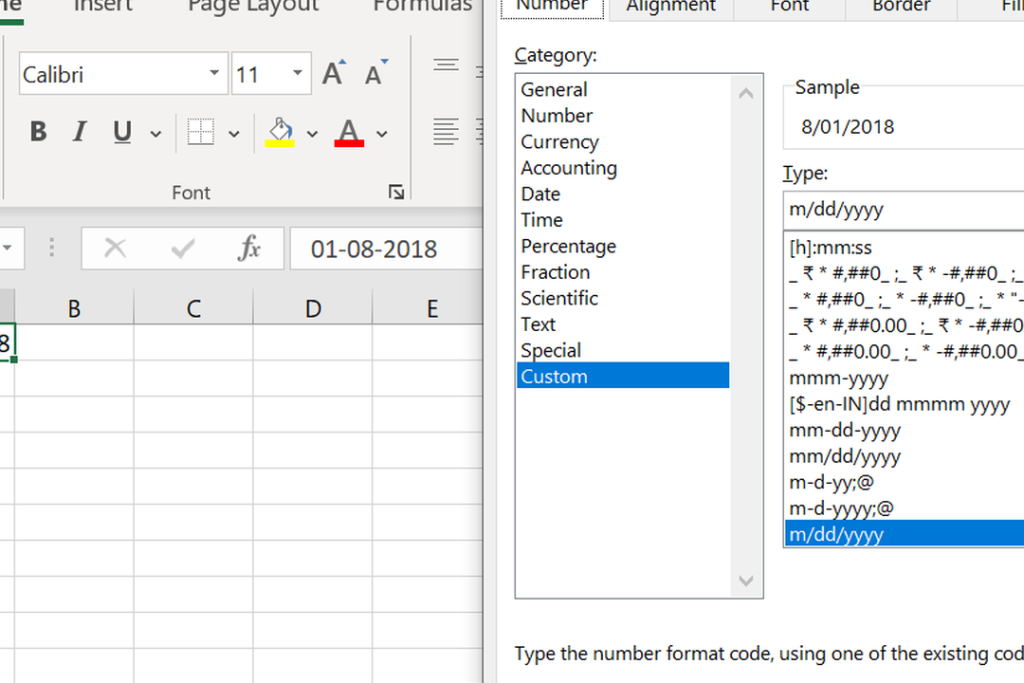Open the Insert Function dialog via fx icon
Viewport: 1024px width, 683px height.
pyautogui.click(x=251, y=248)
